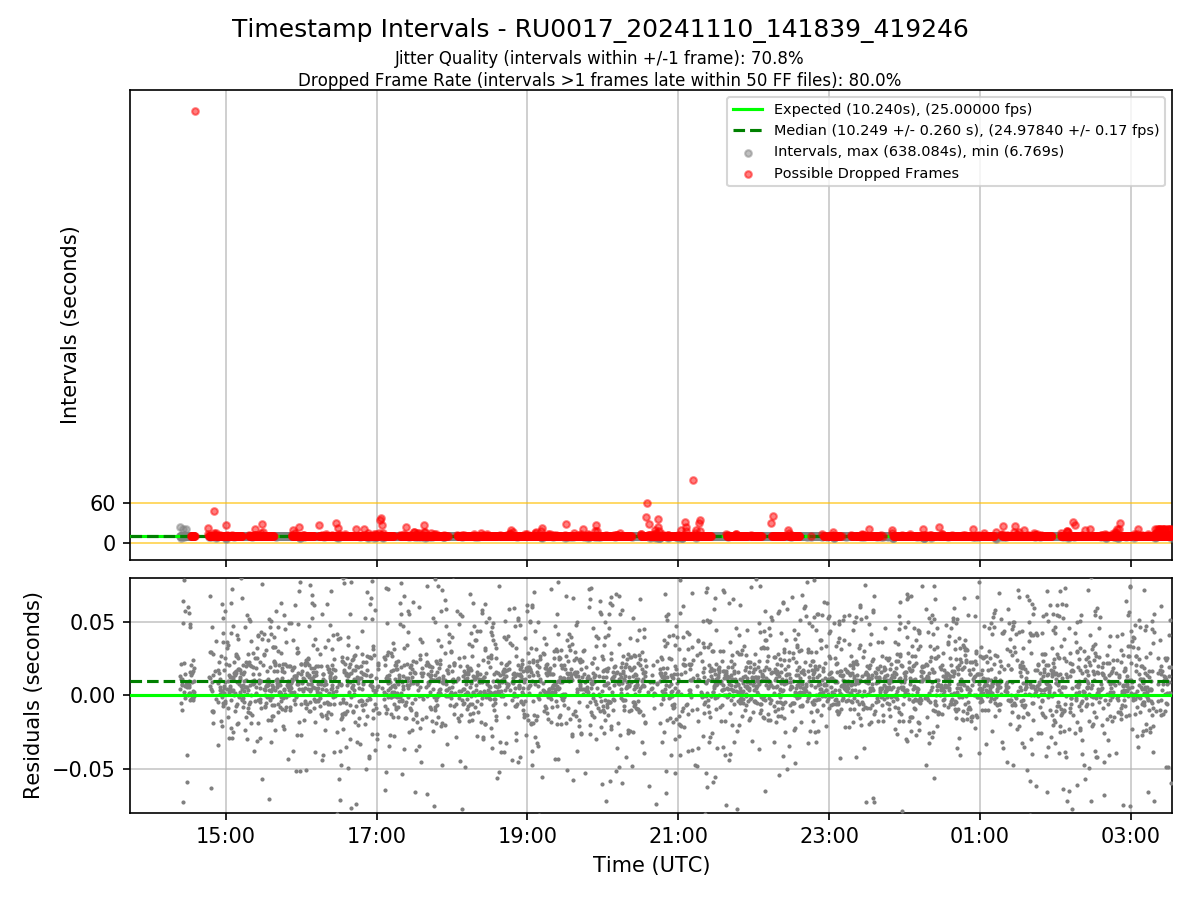Click the '19:00' time tick label
Image resolution: width=1200 pixels, height=900 pixels.
[x=527, y=834]
